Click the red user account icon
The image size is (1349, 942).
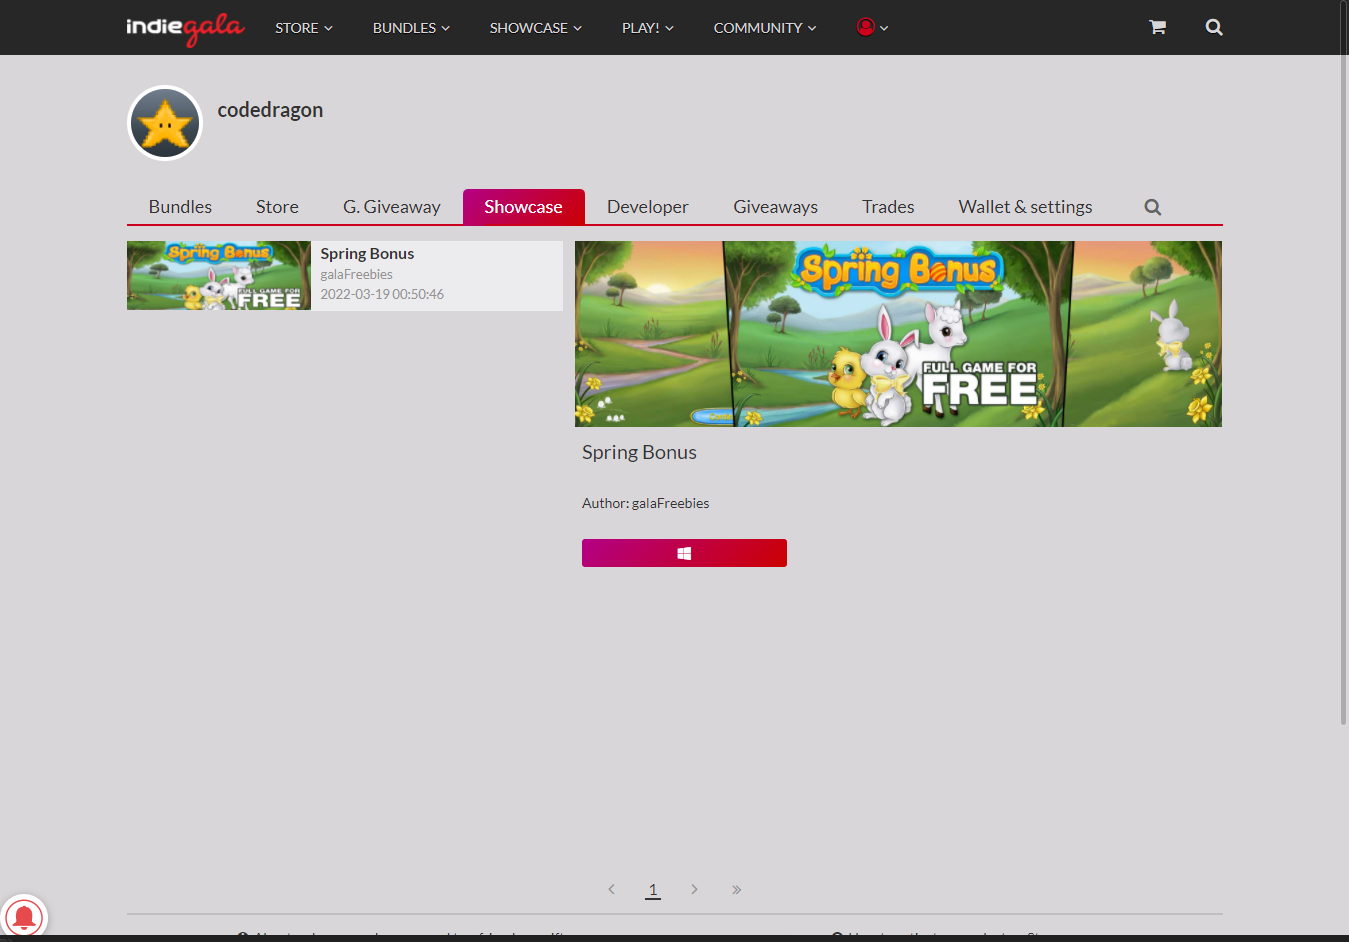[866, 27]
